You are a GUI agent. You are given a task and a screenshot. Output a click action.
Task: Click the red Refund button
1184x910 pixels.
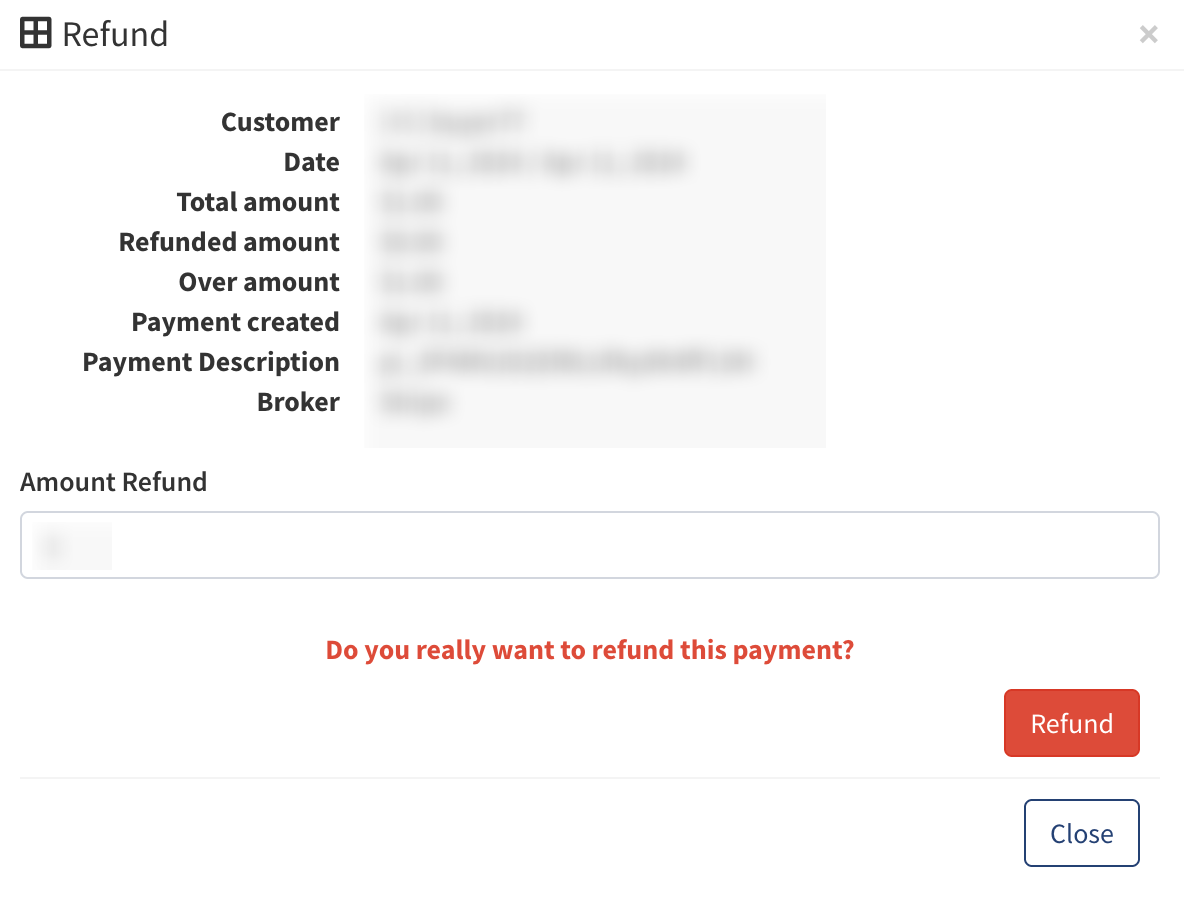(1071, 723)
